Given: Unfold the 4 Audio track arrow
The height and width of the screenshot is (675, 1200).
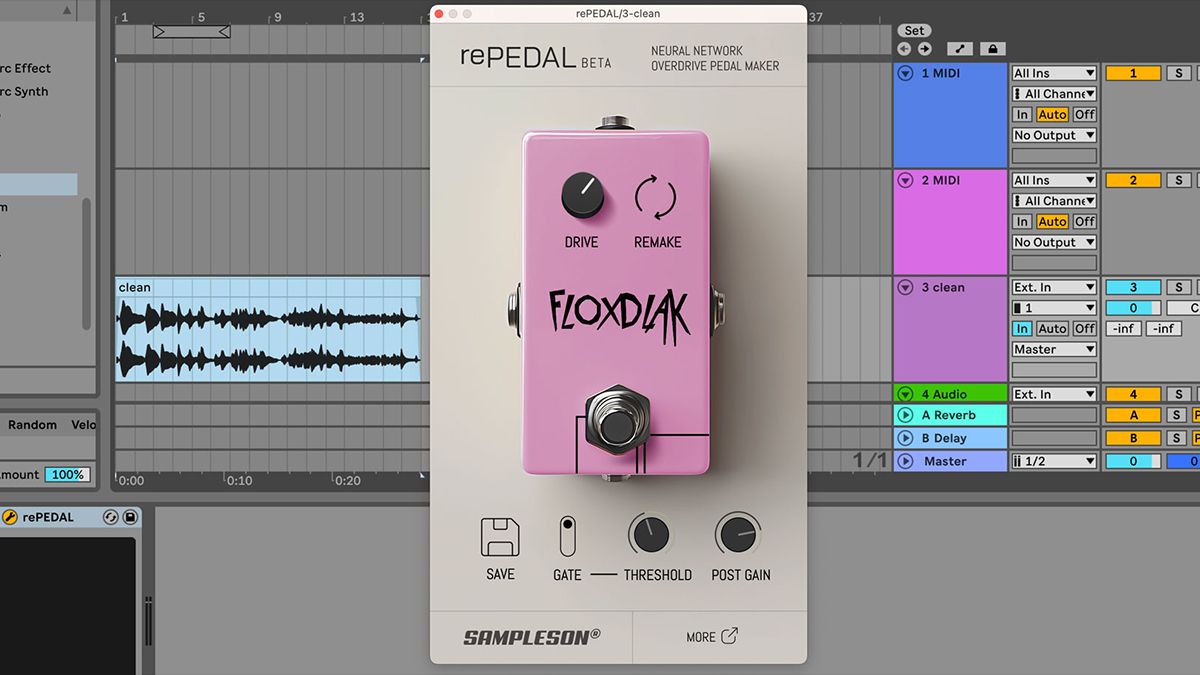Looking at the screenshot, I should (906, 394).
